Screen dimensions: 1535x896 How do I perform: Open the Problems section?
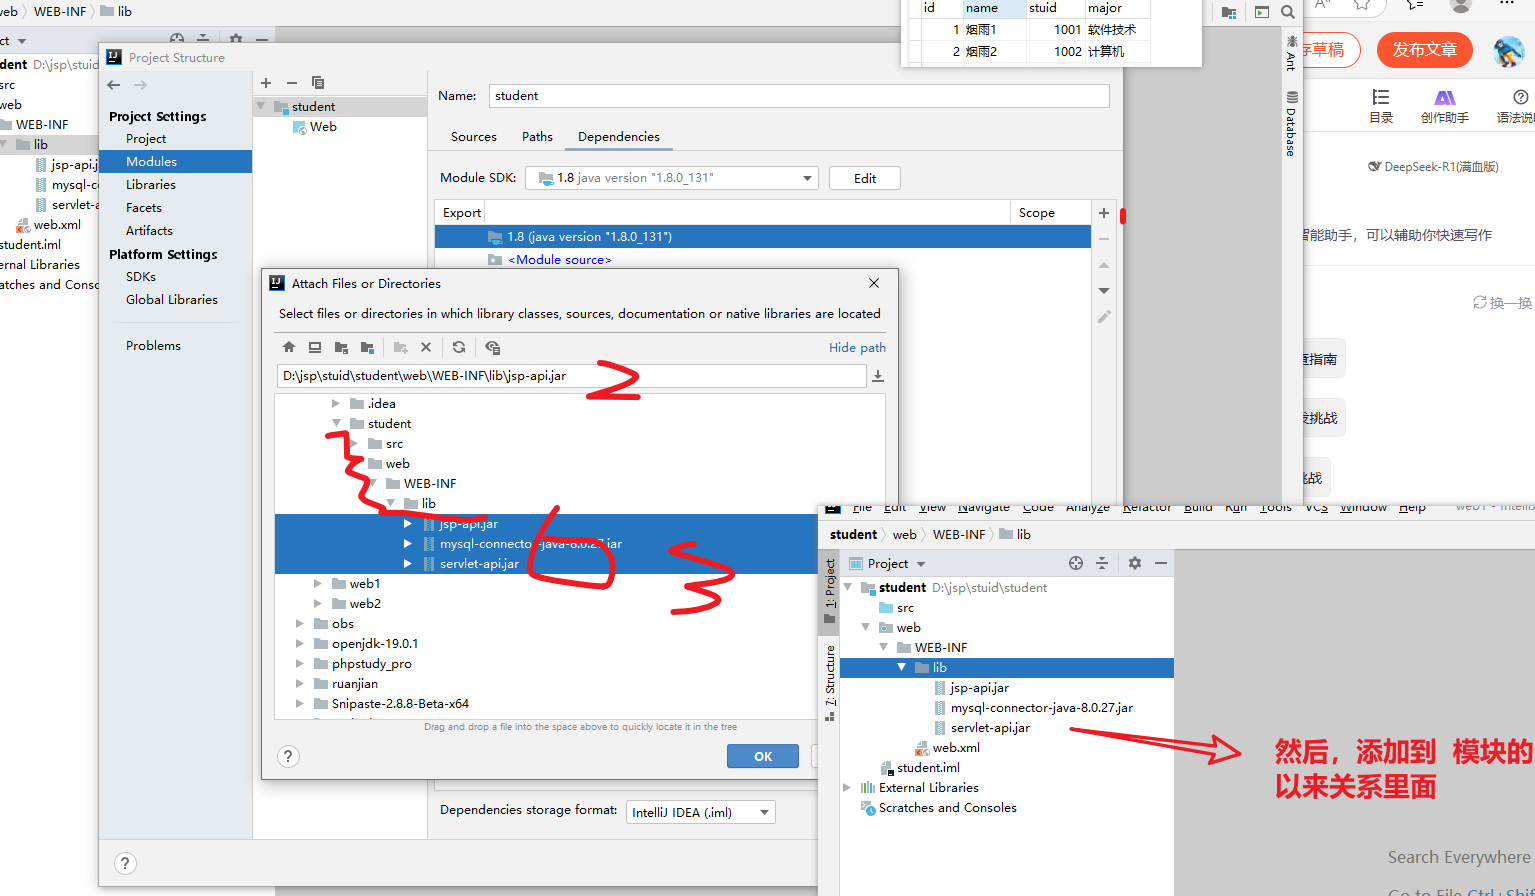point(153,345)
